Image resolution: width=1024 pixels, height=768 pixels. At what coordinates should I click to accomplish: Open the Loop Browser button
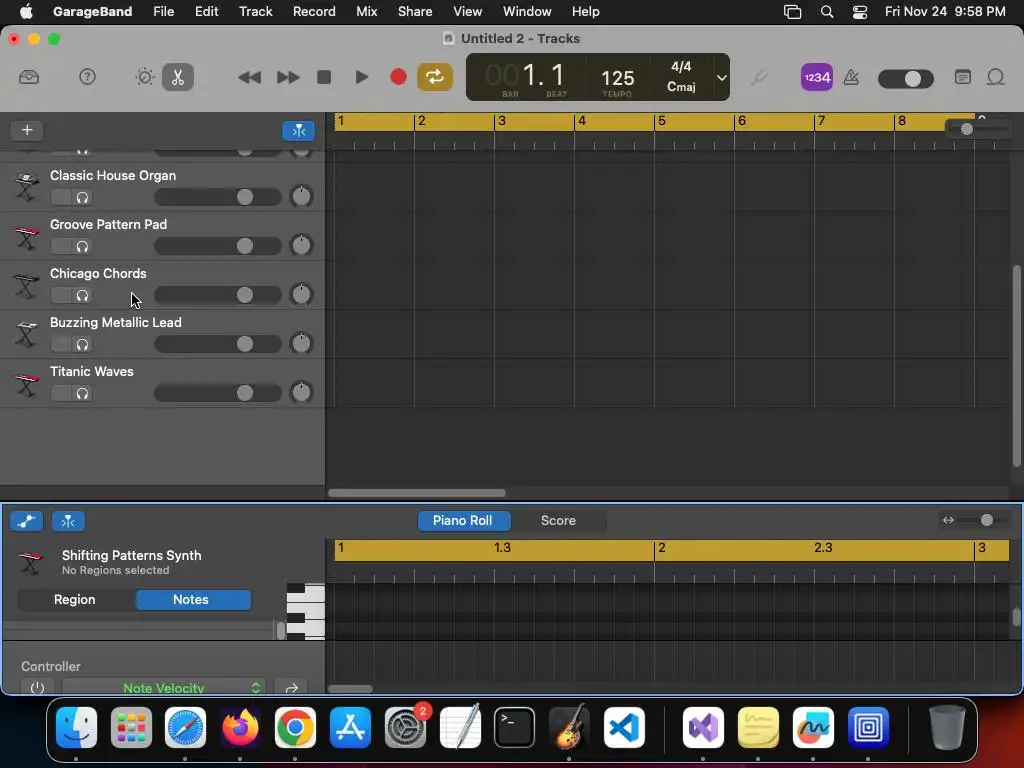click(995, 77)
